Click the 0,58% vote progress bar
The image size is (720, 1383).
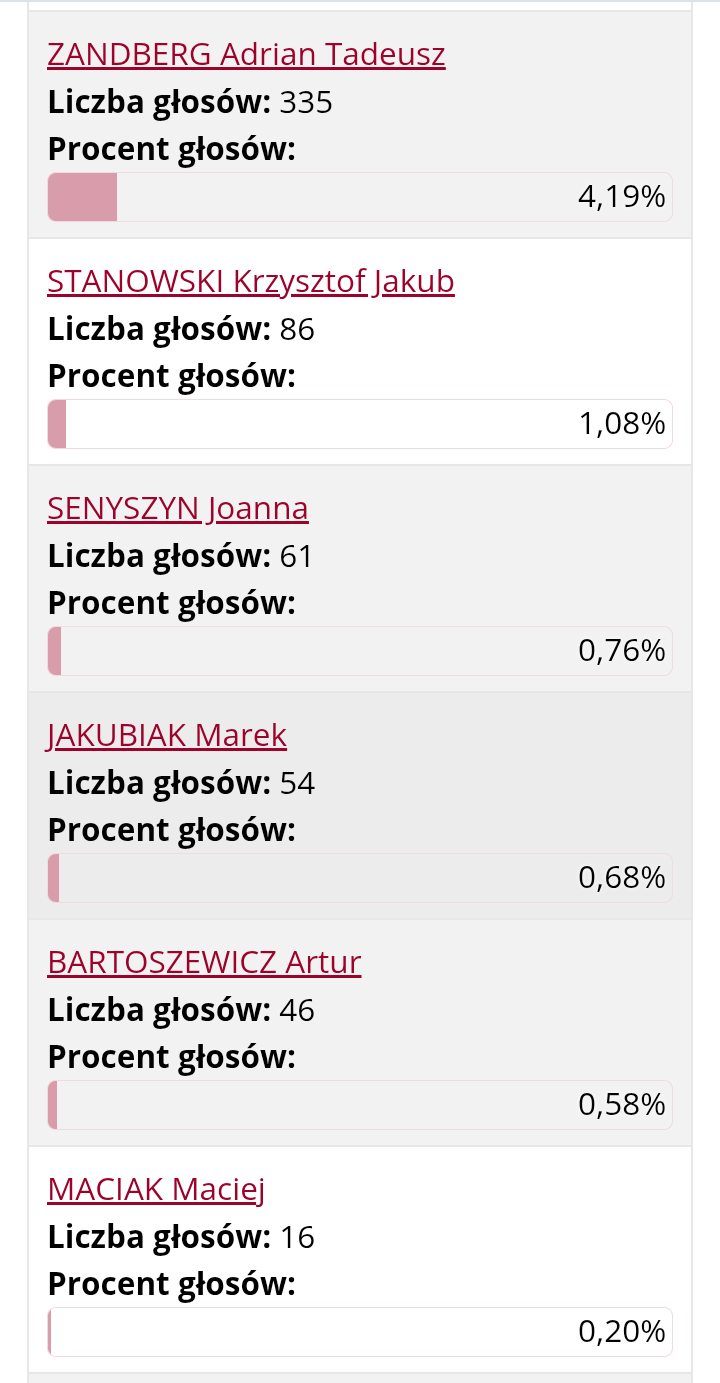click(x=360, y=1105)
